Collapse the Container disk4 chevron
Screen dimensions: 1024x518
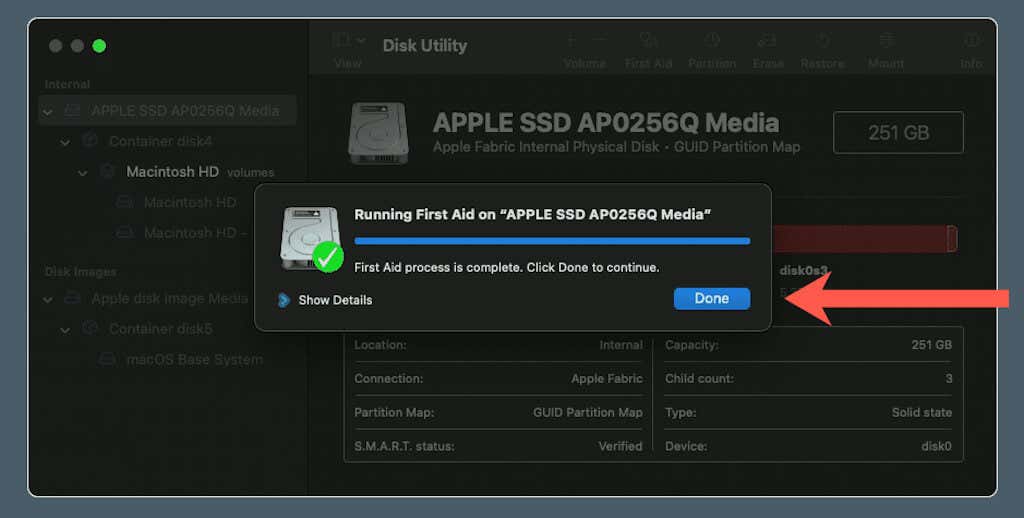65,142
